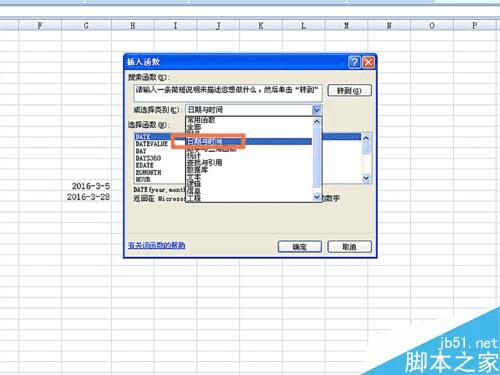Click the 转到(G) button
The width and height of the screenshot is (500, 375).
click(x=349, y=91)
